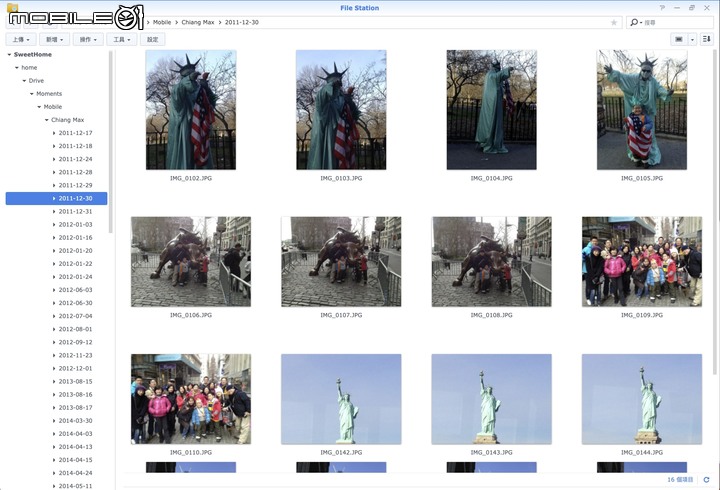Open the 操作 action menu

[88, 39]
